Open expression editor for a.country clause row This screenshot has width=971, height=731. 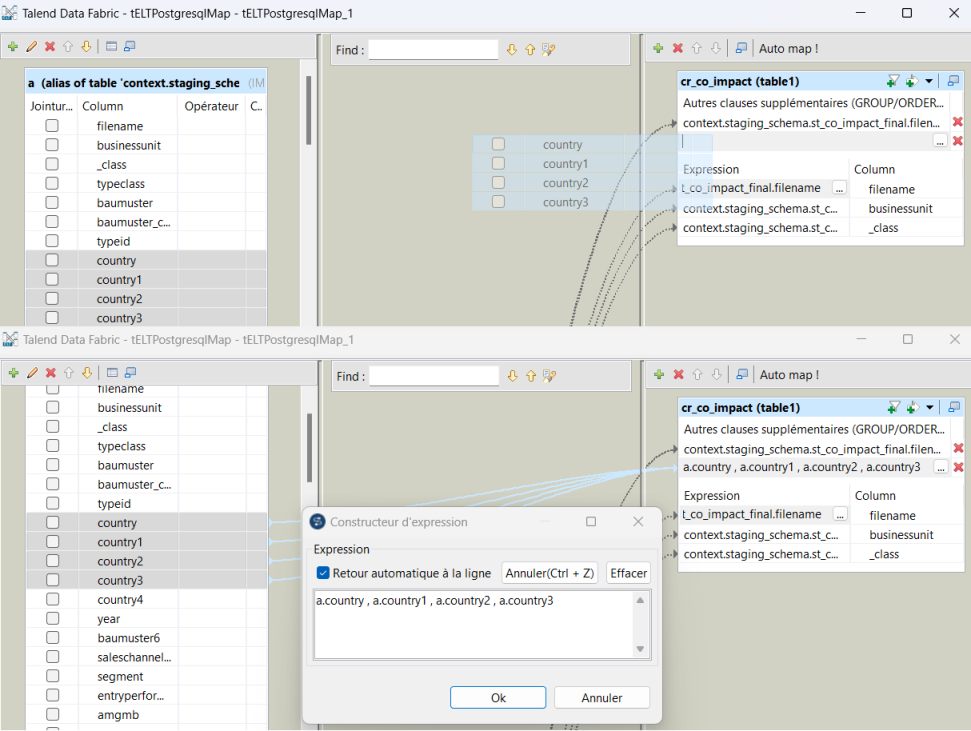[941, 468]
